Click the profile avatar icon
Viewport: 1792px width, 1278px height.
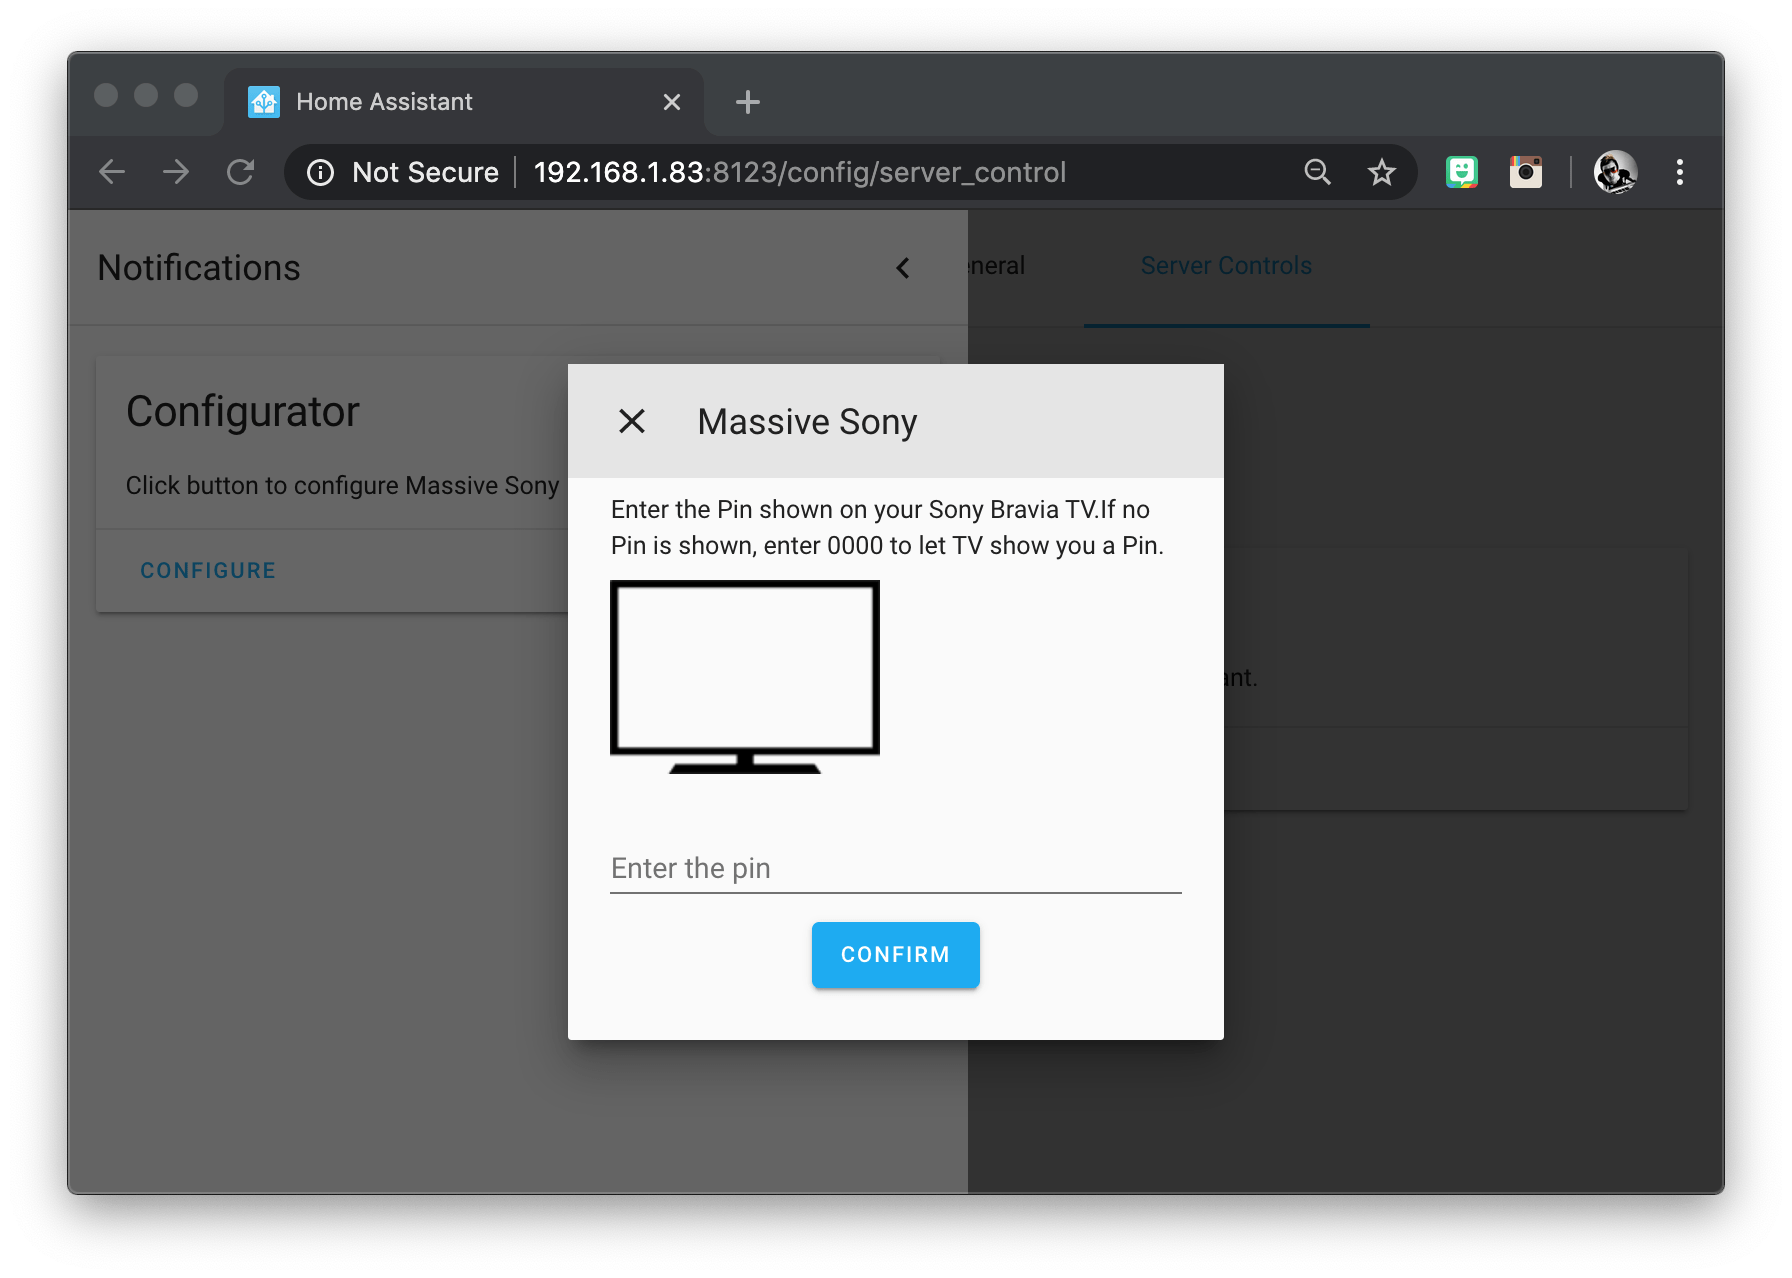pyautogui.click(x=1616, y=172)
